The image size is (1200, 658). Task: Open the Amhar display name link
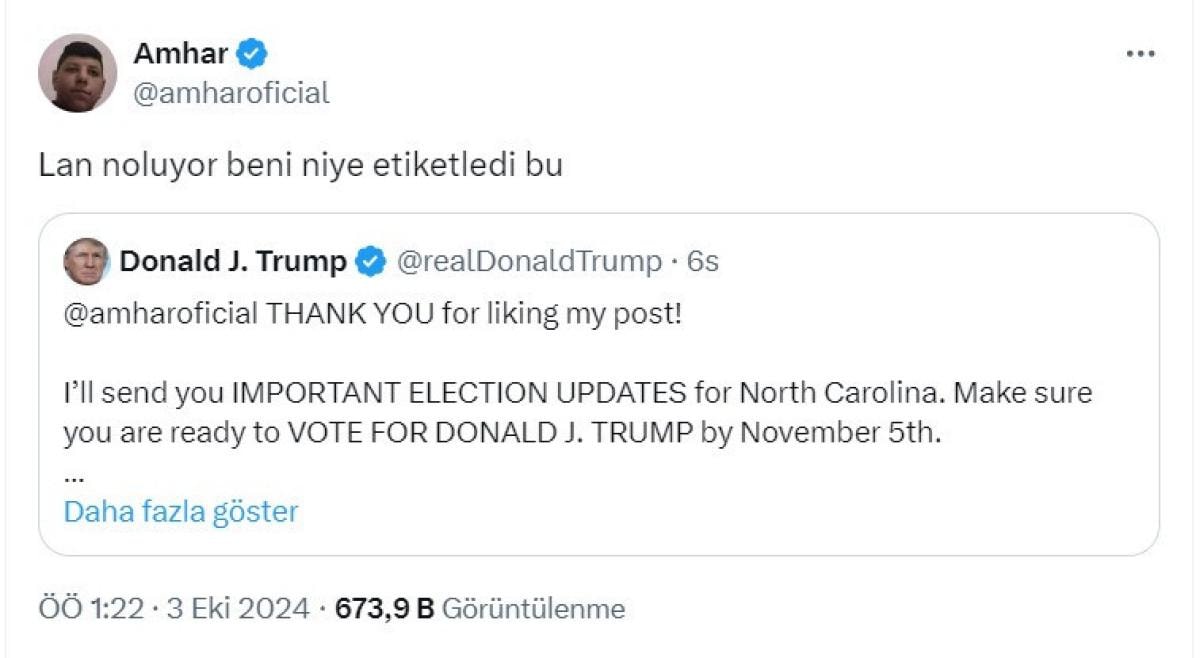coord(180,53)
